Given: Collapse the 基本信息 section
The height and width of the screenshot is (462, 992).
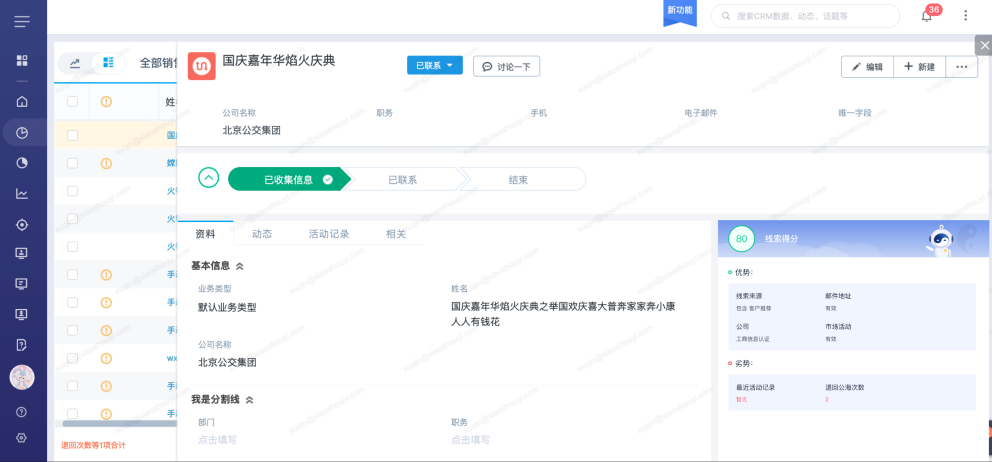Looking at the screenshot, I should click(240, 266).
